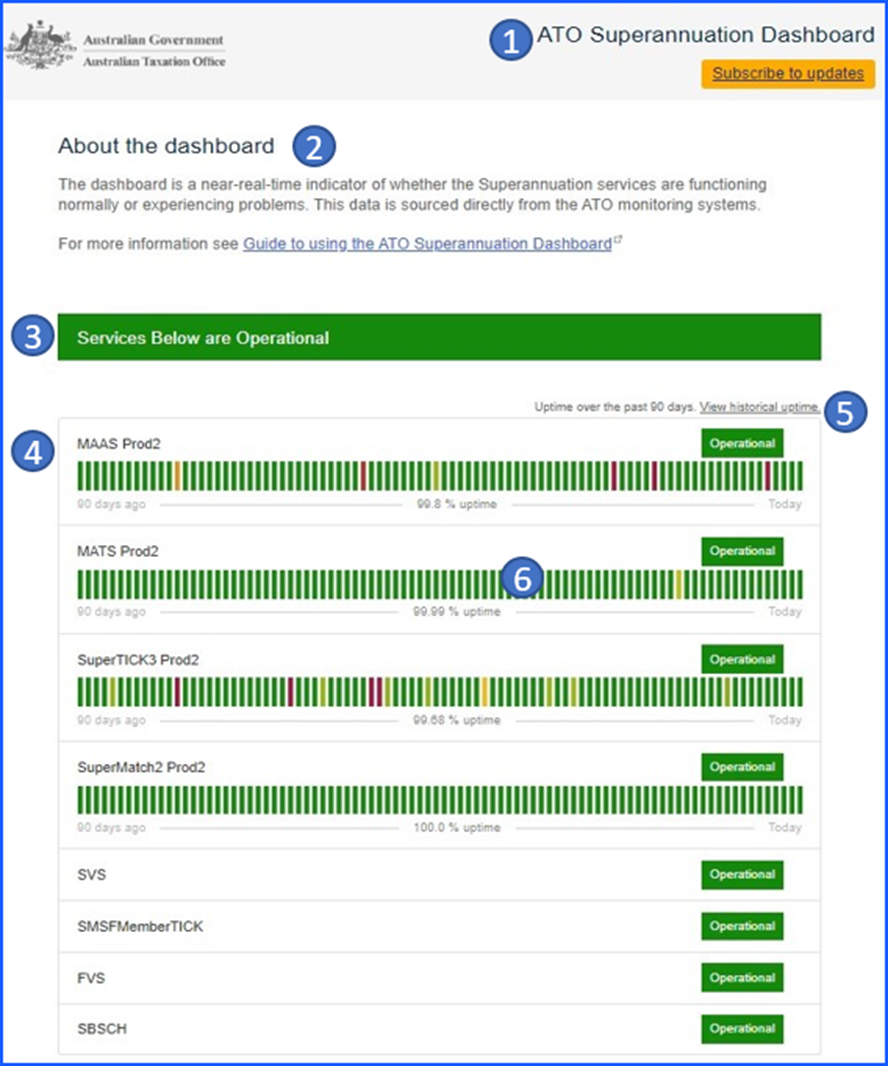Screen dimensions: 888x1066
Task: Open the Guide to using the ATO Superannuation Dashboard
Action: pyautogui.click(x=426, y=243)
